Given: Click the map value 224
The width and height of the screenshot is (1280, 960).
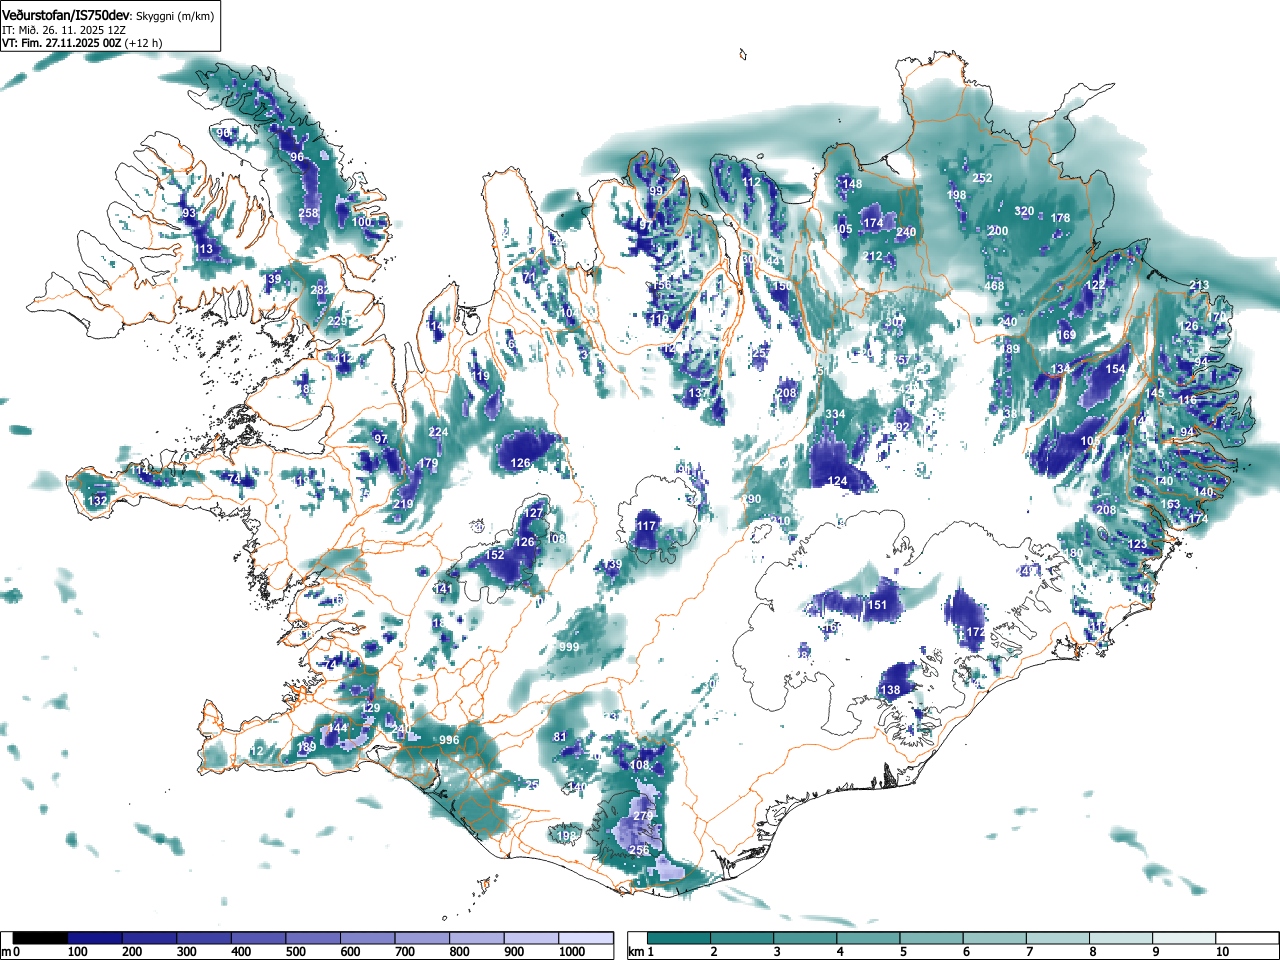Looking at the screenshot, I should pyautogui.click(x=439, y=432).
